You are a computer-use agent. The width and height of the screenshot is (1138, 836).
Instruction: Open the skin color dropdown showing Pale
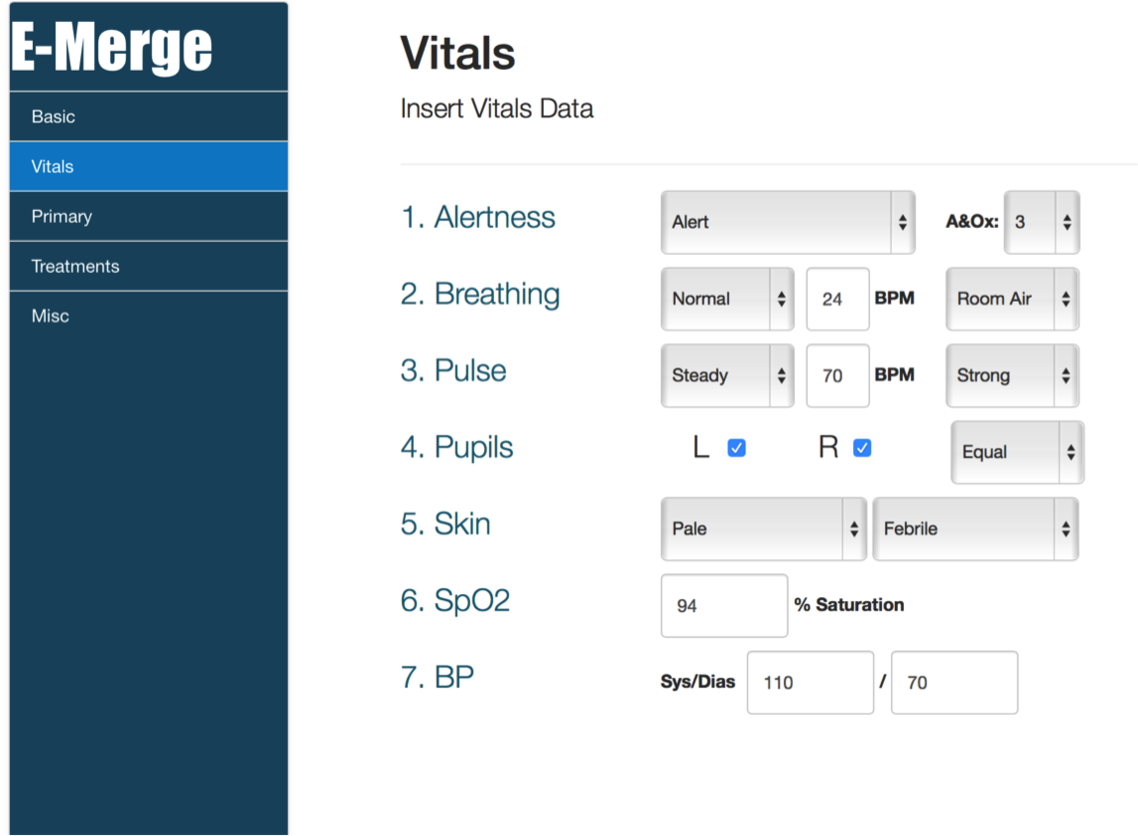pos(764,528)
